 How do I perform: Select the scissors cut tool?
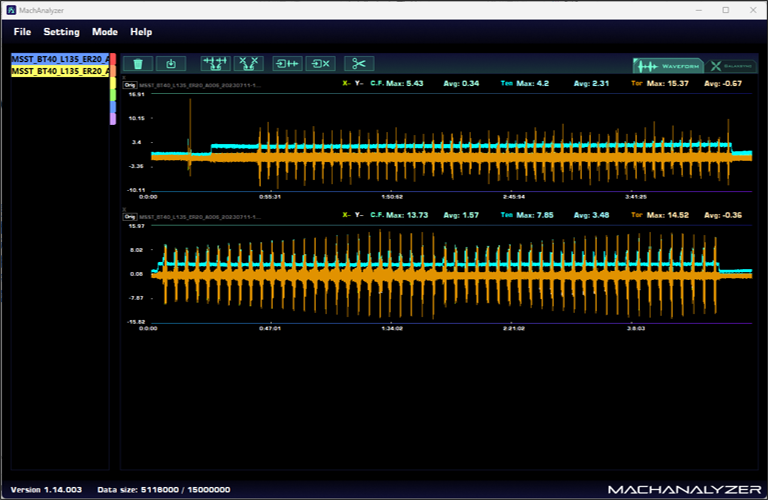click(359, 64)
